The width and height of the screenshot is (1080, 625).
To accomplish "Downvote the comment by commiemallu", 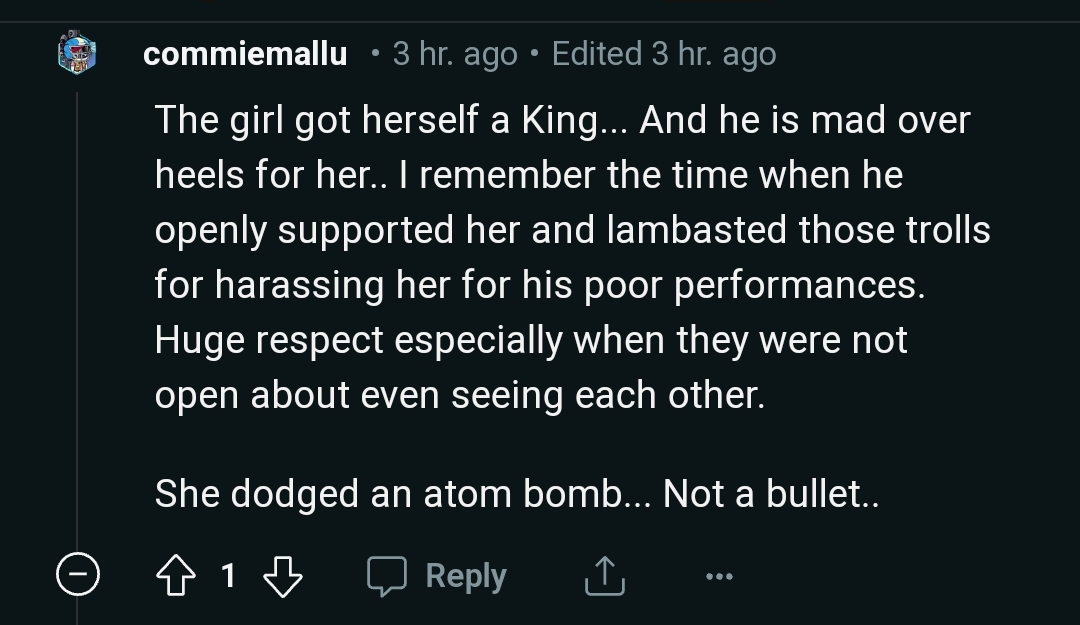I will (281, 576).
